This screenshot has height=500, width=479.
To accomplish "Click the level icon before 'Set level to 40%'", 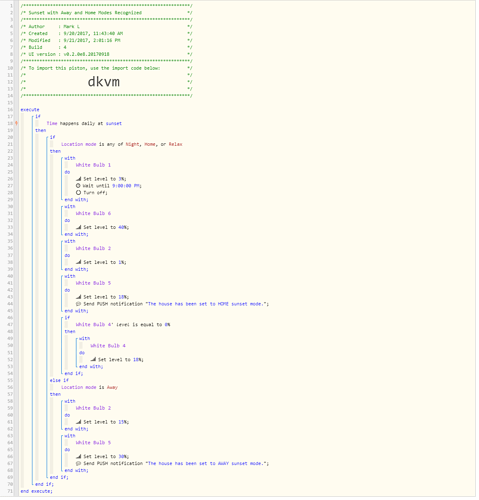I will [78, 228].
